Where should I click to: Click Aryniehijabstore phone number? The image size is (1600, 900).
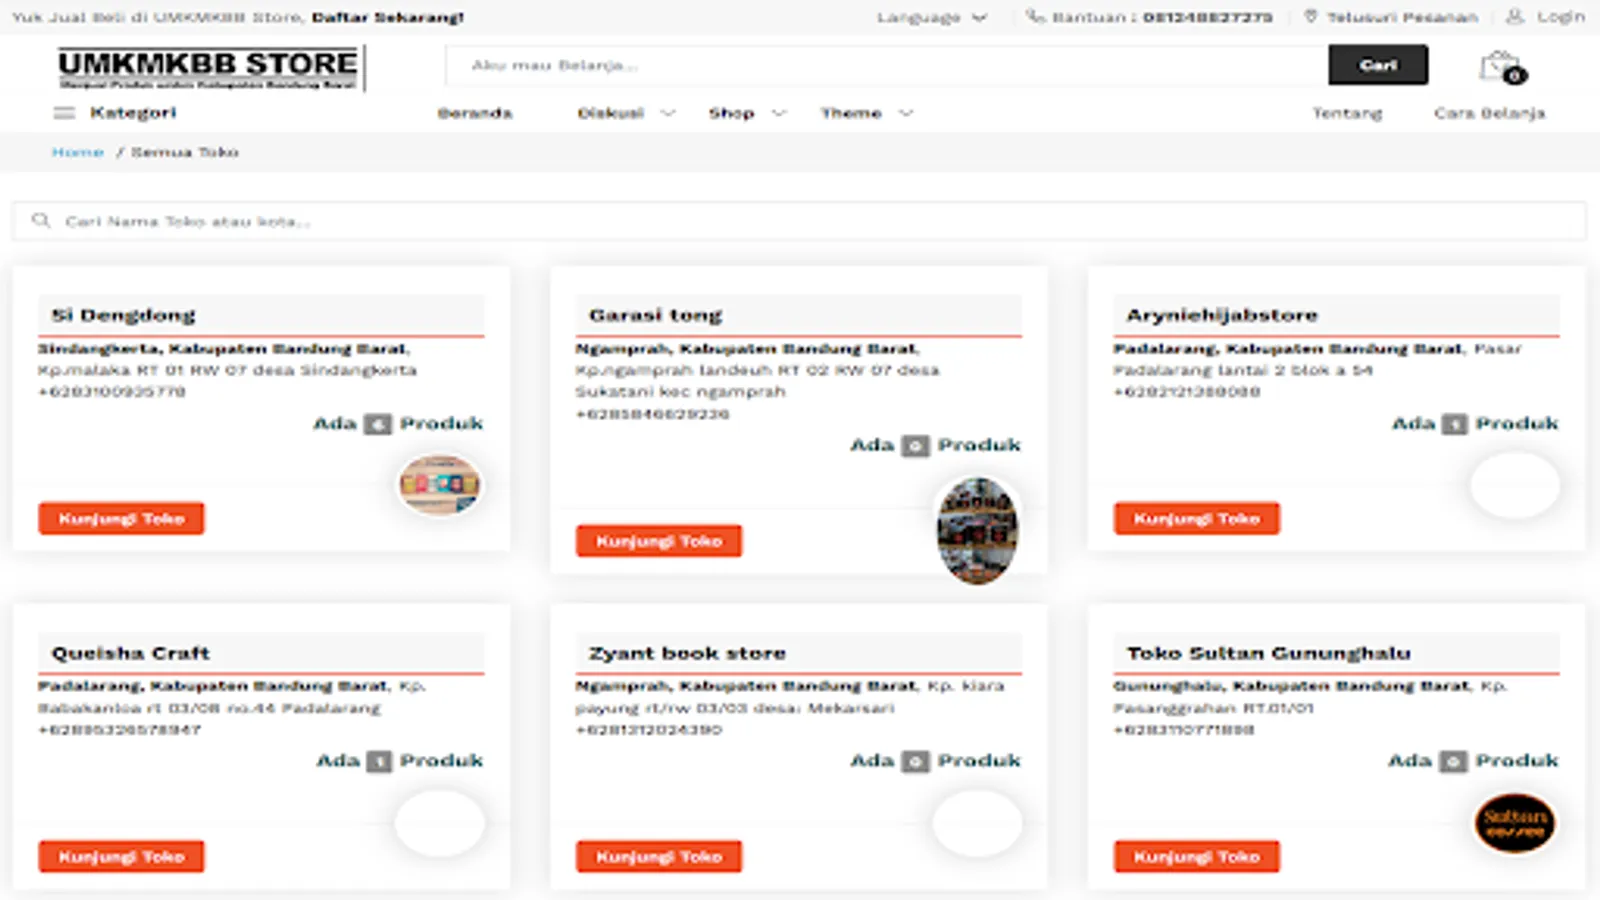(x=1187, y=392)
